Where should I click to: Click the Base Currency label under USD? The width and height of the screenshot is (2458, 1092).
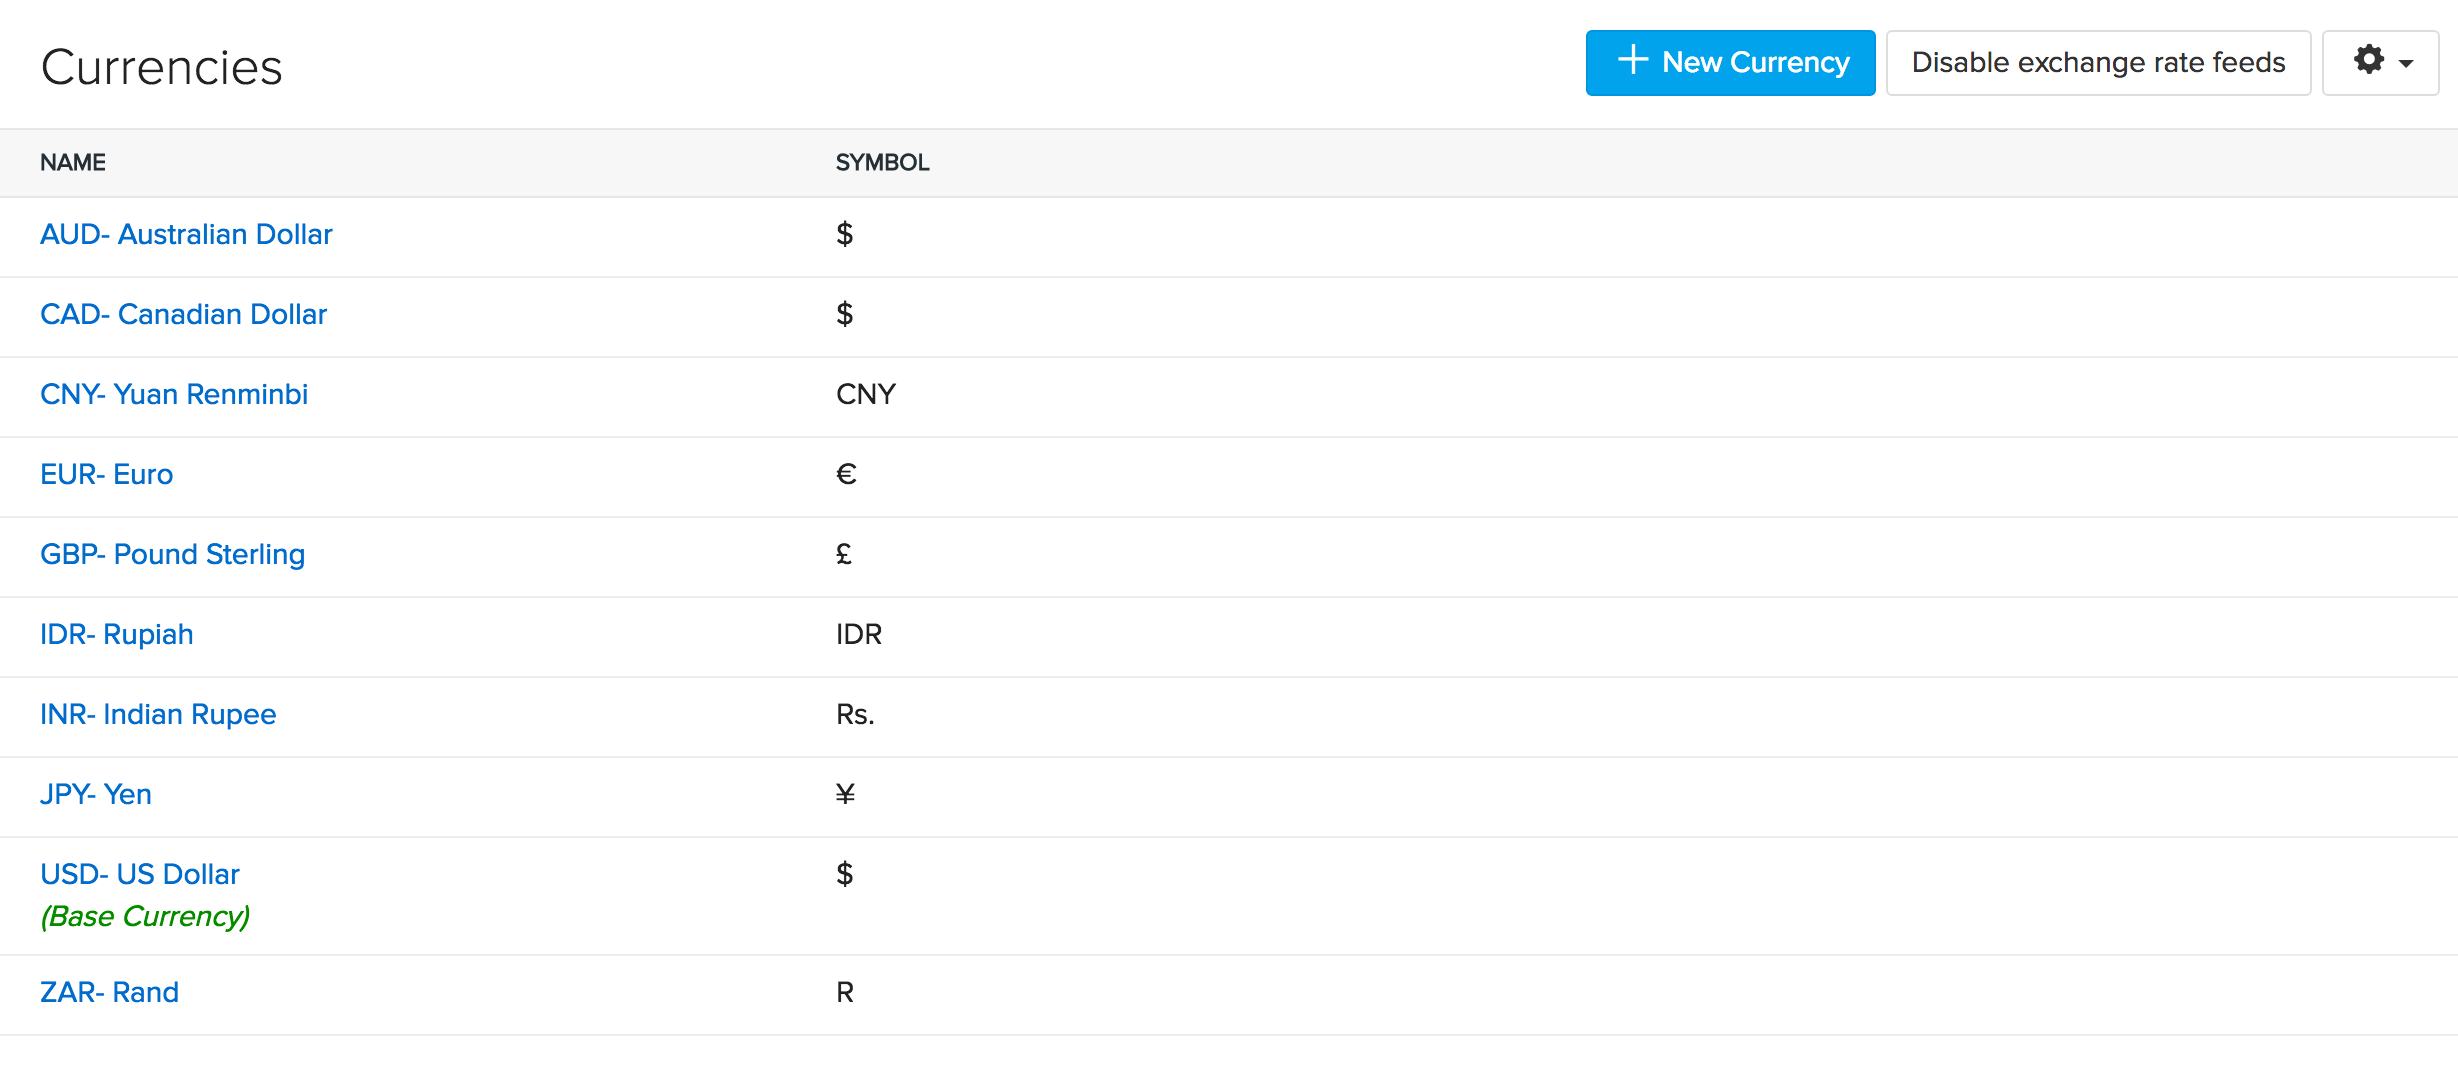point(145,915)
